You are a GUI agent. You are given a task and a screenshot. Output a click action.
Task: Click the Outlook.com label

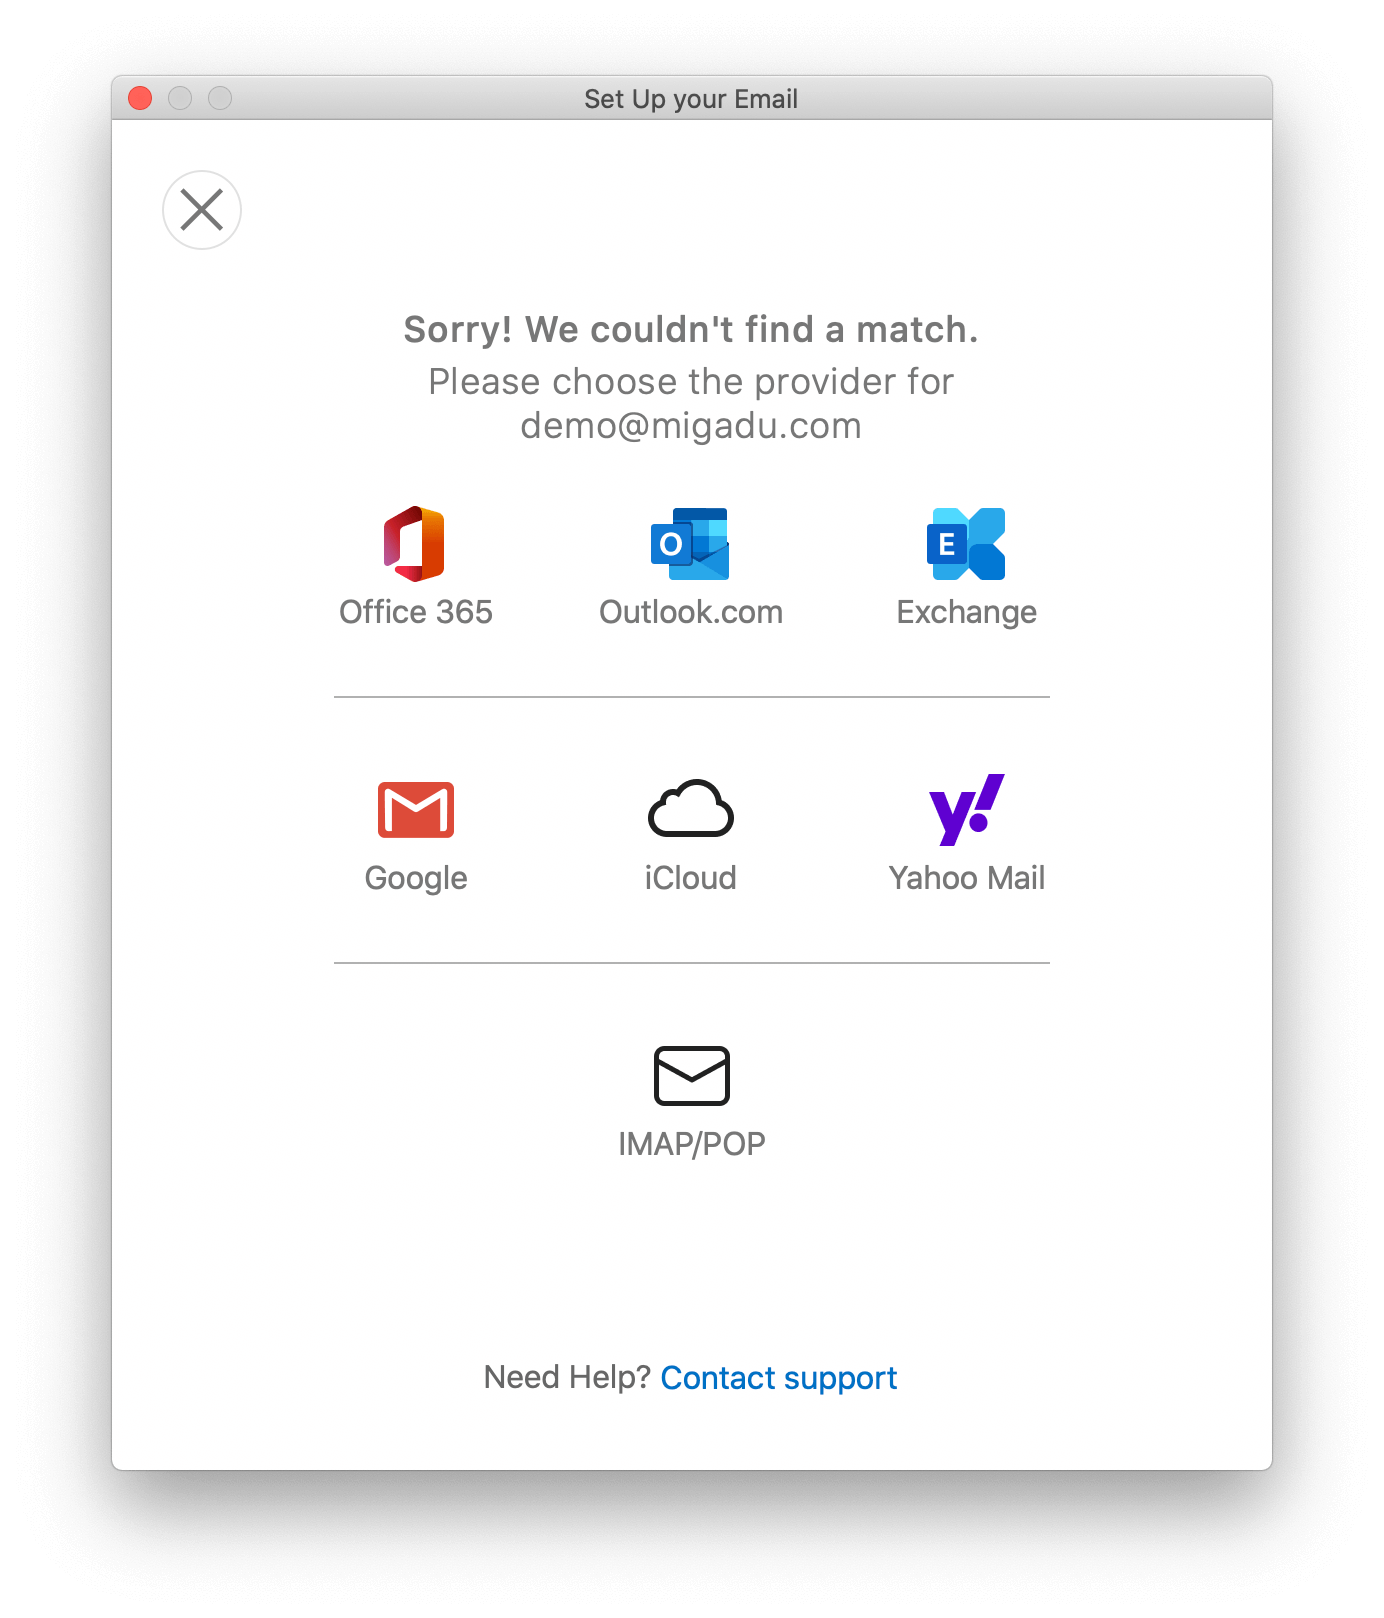click(x=691, y=612)
